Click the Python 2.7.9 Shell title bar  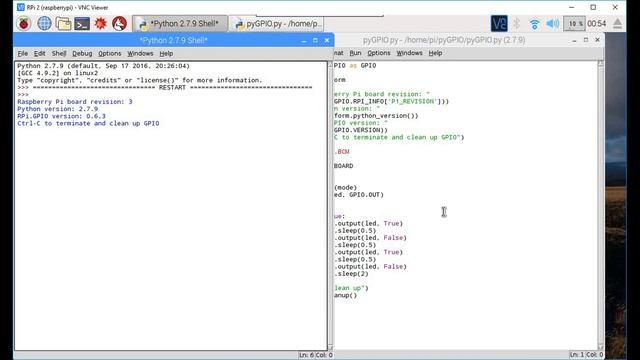tap(173, 40)
